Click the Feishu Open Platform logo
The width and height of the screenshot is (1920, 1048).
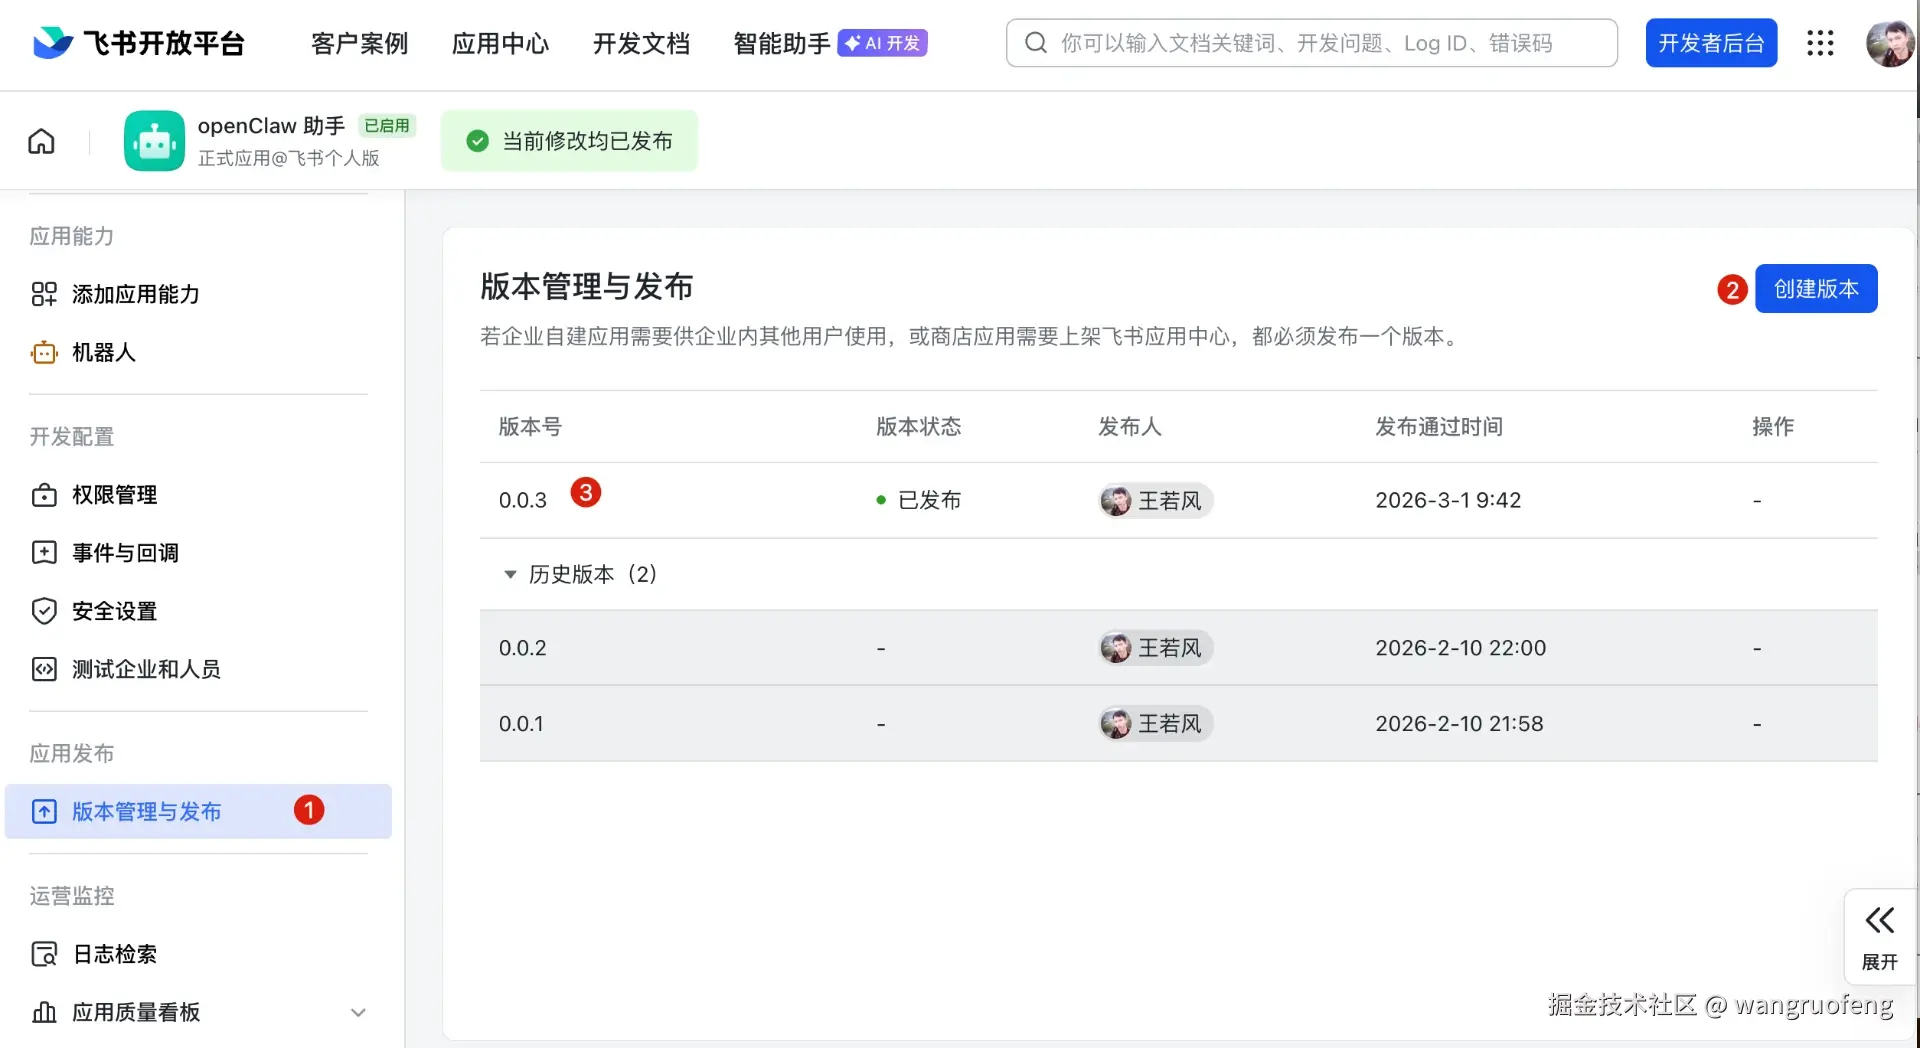(138, 43)
